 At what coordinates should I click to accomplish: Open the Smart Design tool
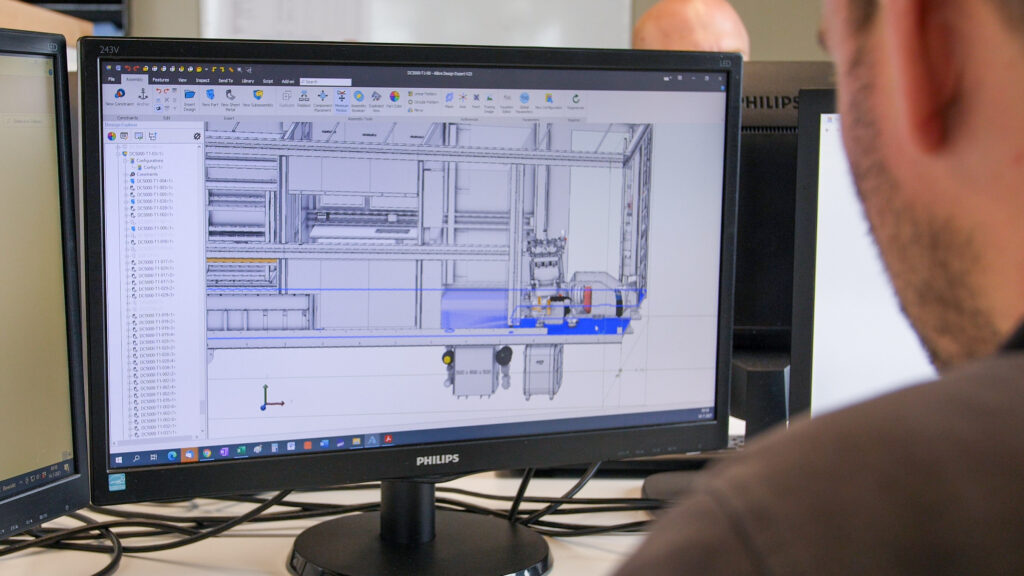click(189, 96)
